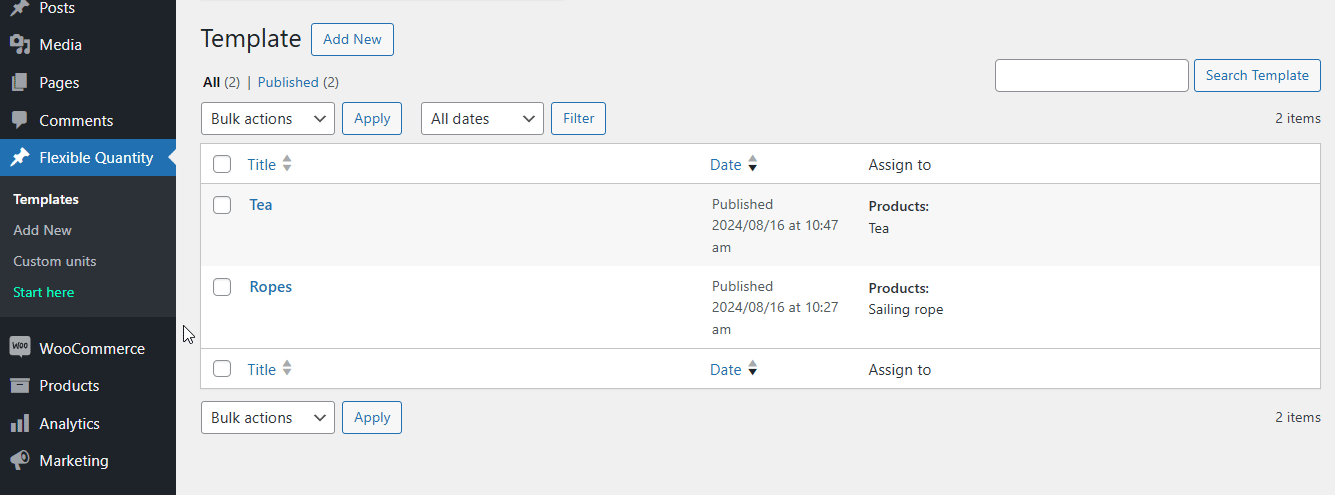Open the Ropes template link
Image resolution: width=1335 pixels, height=495 pixels.
(x=271, y=287)
